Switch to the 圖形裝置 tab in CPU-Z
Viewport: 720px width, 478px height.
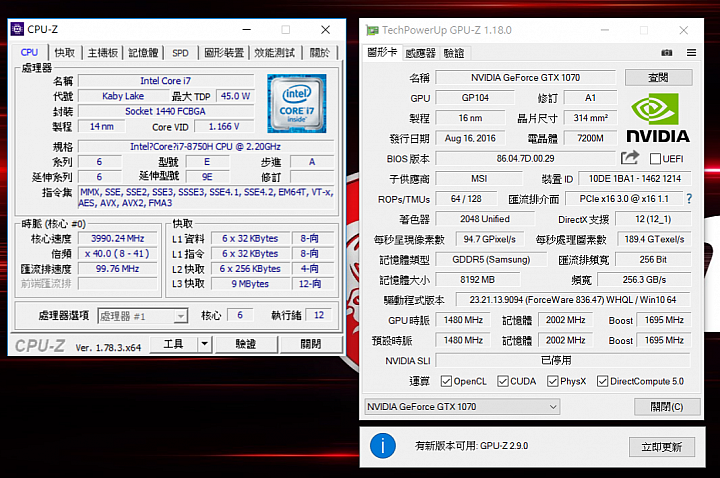pyautogui.click(x=224, y=53)
